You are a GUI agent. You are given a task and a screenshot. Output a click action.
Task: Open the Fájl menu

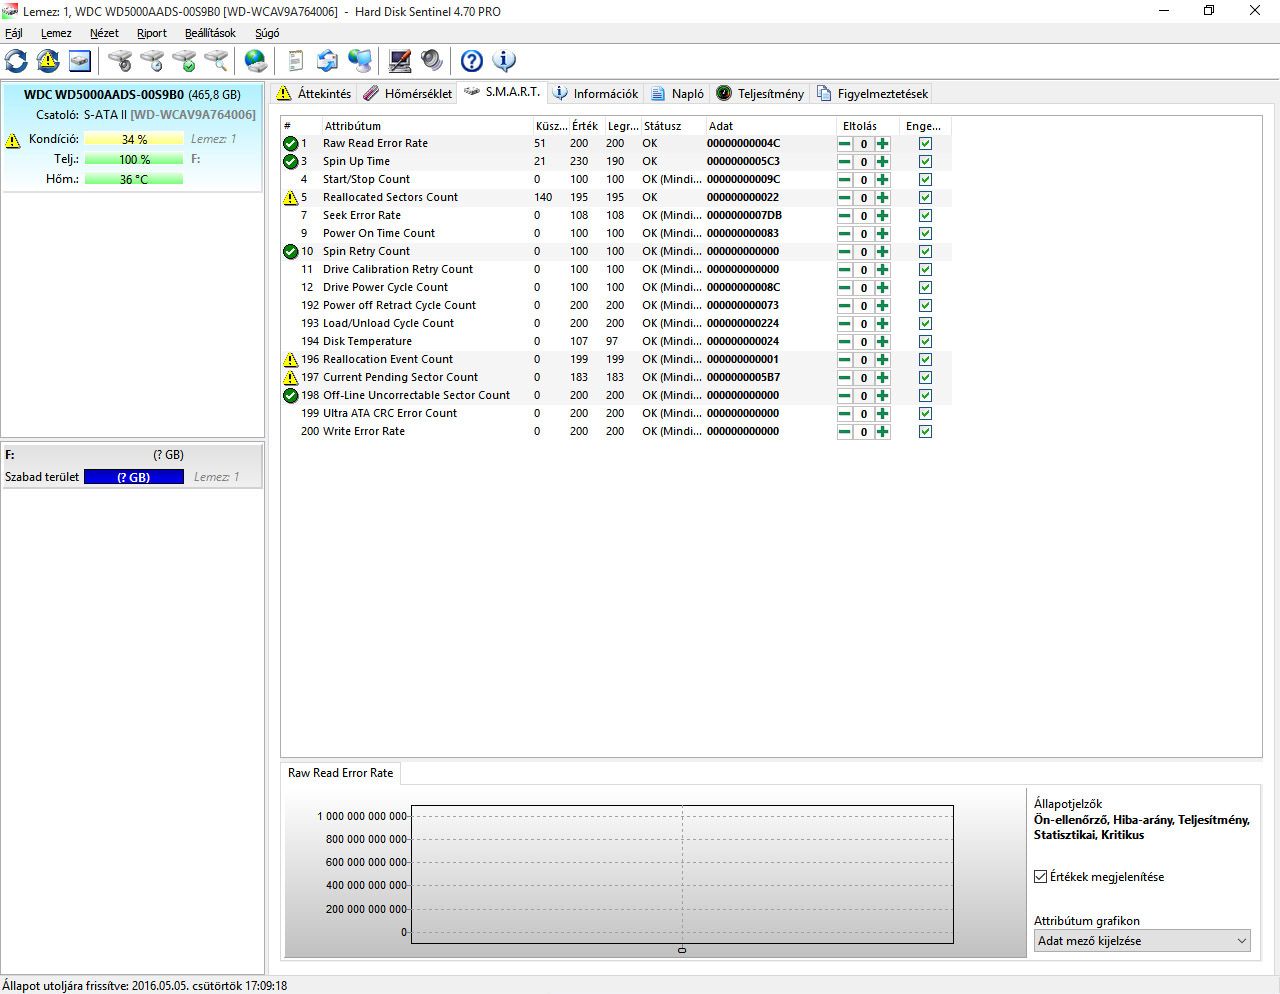click(x=14, y=33)
